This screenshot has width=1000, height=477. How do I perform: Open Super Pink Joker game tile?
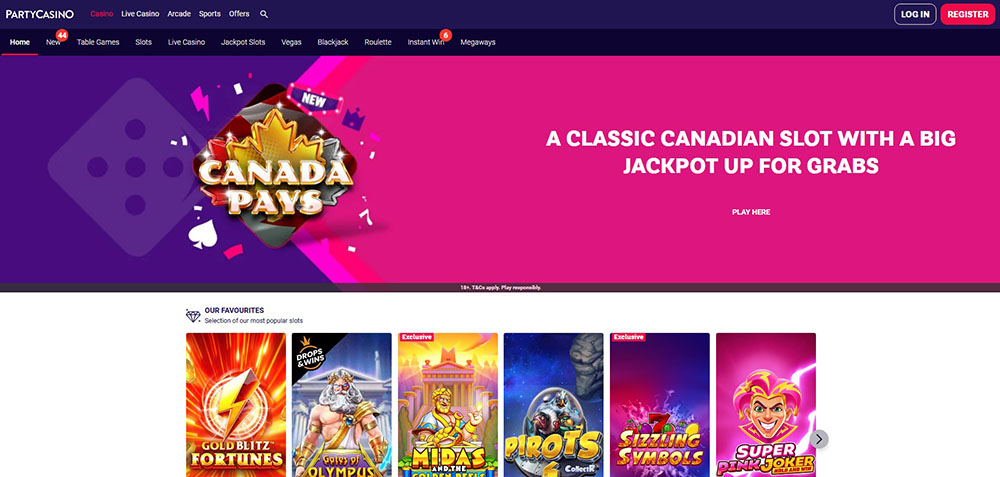click(x=766, y=405)
